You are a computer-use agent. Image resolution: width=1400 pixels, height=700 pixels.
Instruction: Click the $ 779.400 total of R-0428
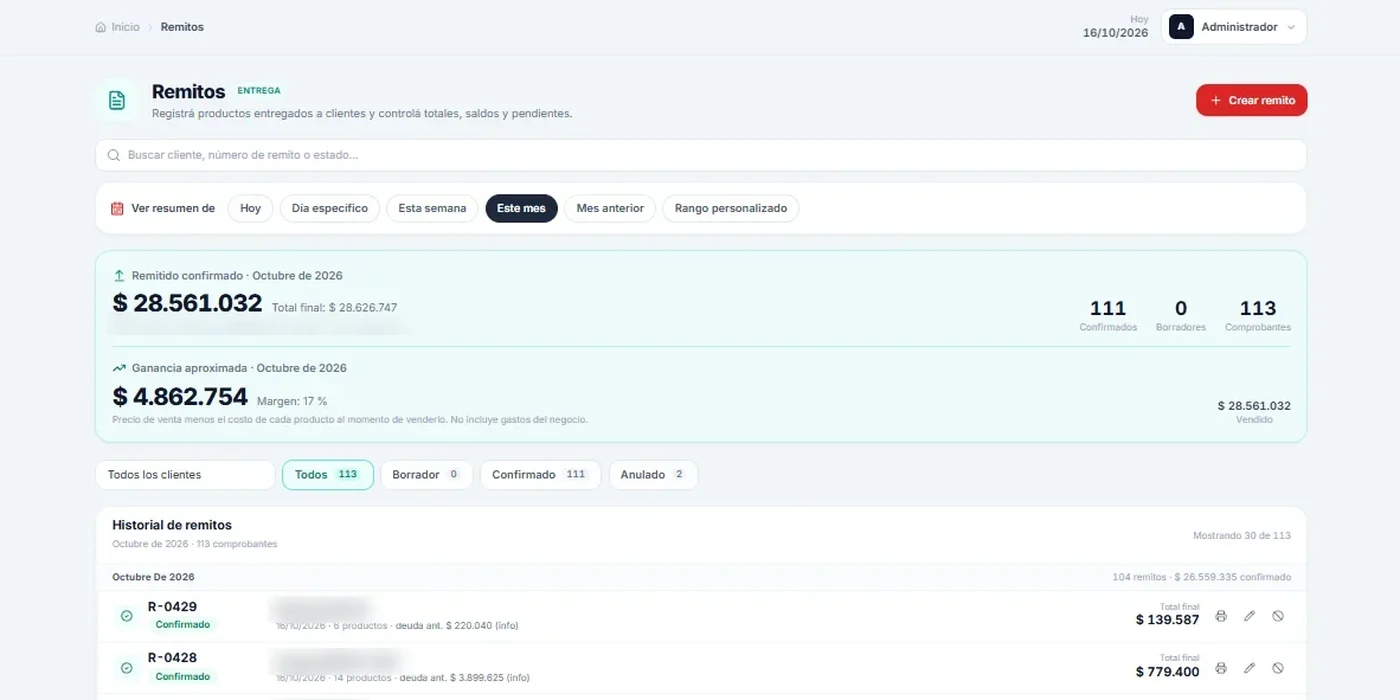(x=1167, y=672)
